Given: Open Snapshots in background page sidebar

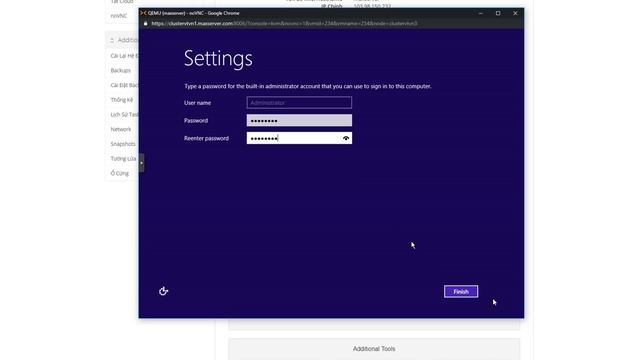Looking at the screenshot, I should point(123,144).
